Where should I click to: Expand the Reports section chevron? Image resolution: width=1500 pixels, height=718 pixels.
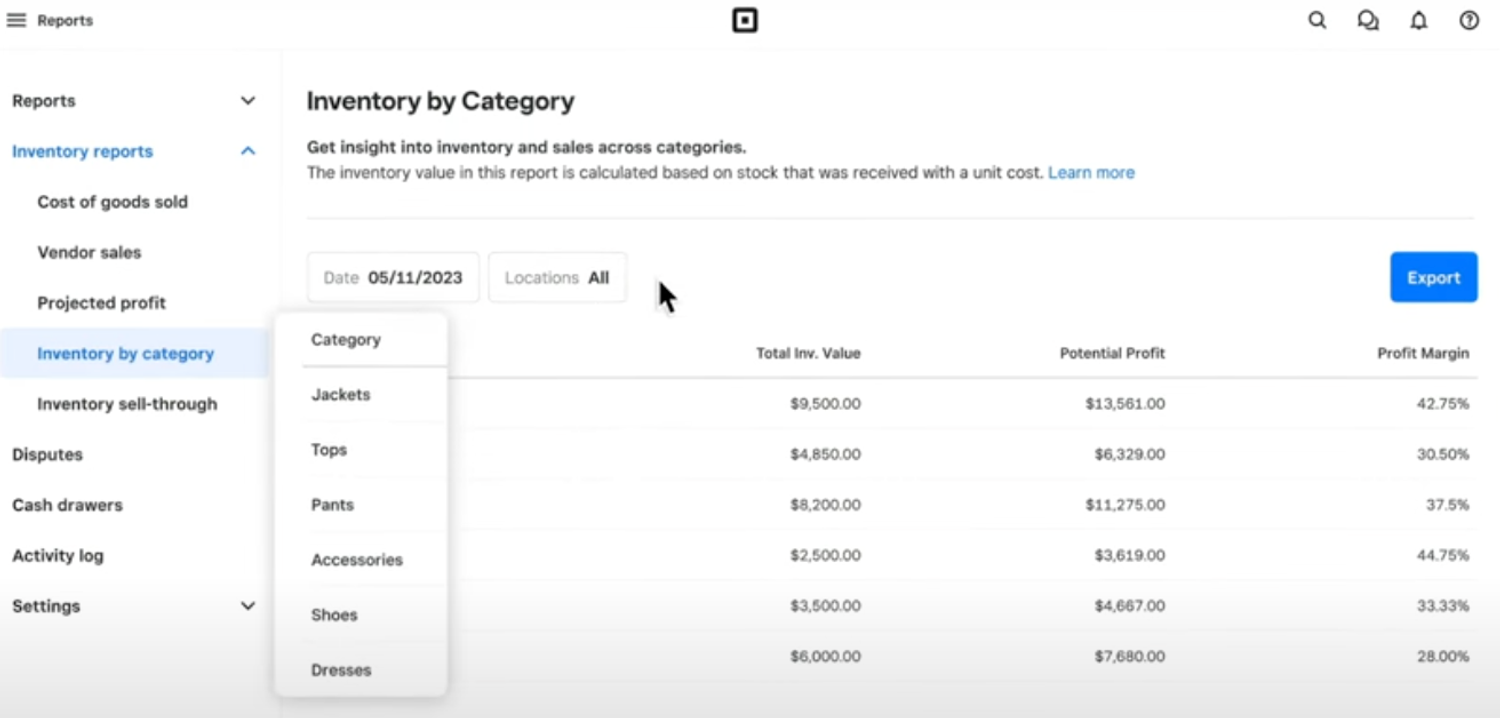click(248, 101)
